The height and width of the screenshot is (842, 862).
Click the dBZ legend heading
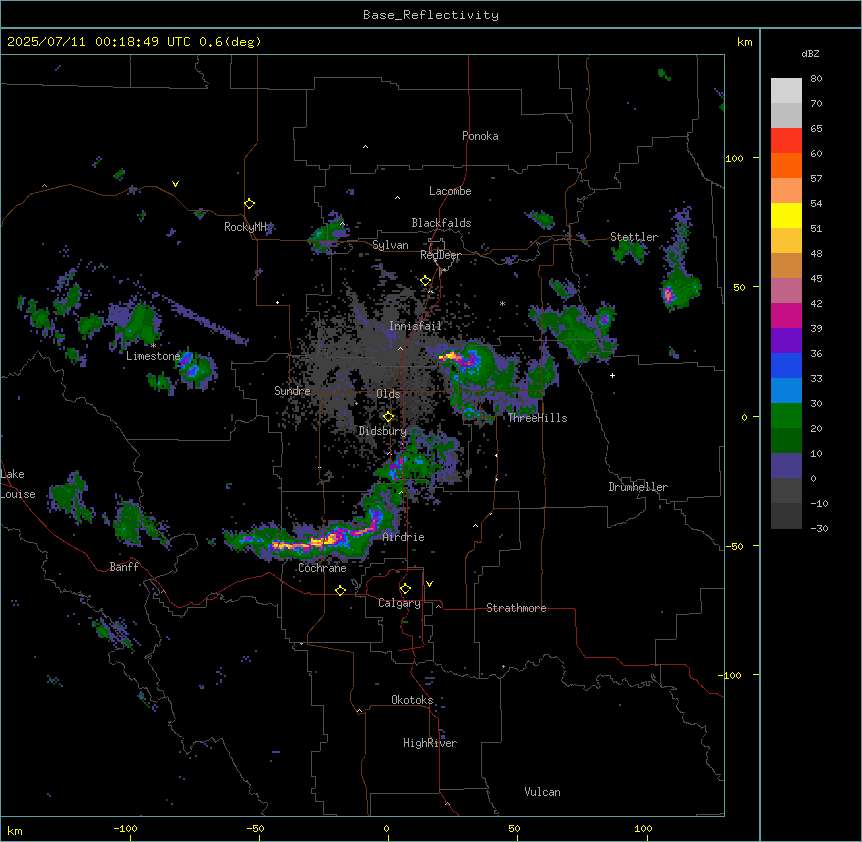[810, 53]
